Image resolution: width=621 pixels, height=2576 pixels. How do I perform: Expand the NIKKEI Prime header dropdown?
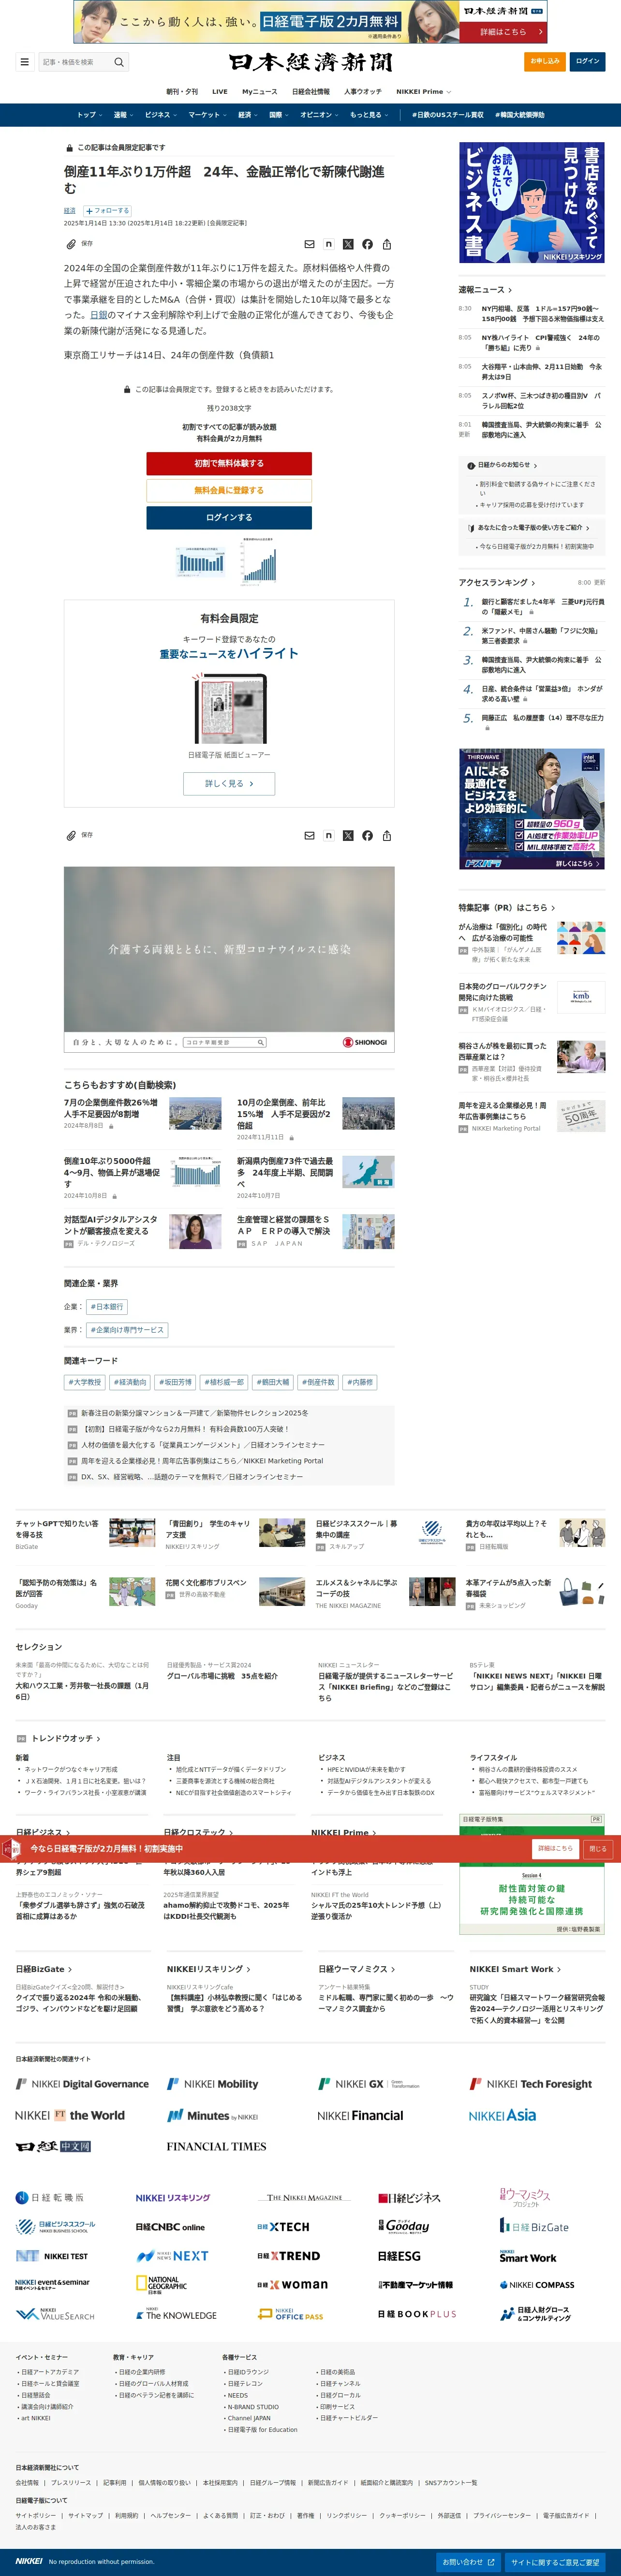[423, 91]
